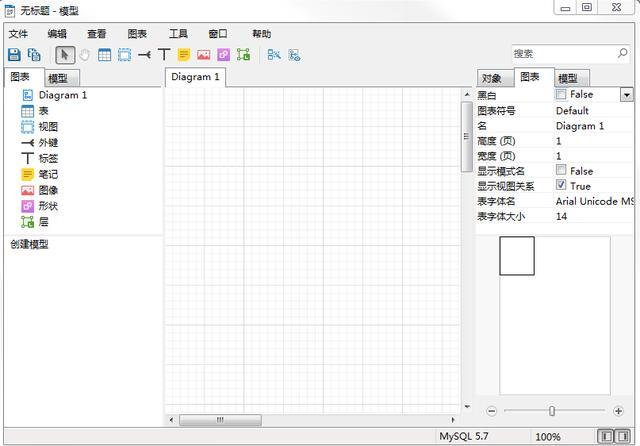Select the hand pan tool
This screenshot has width=640, height=446.
[84, 55]
